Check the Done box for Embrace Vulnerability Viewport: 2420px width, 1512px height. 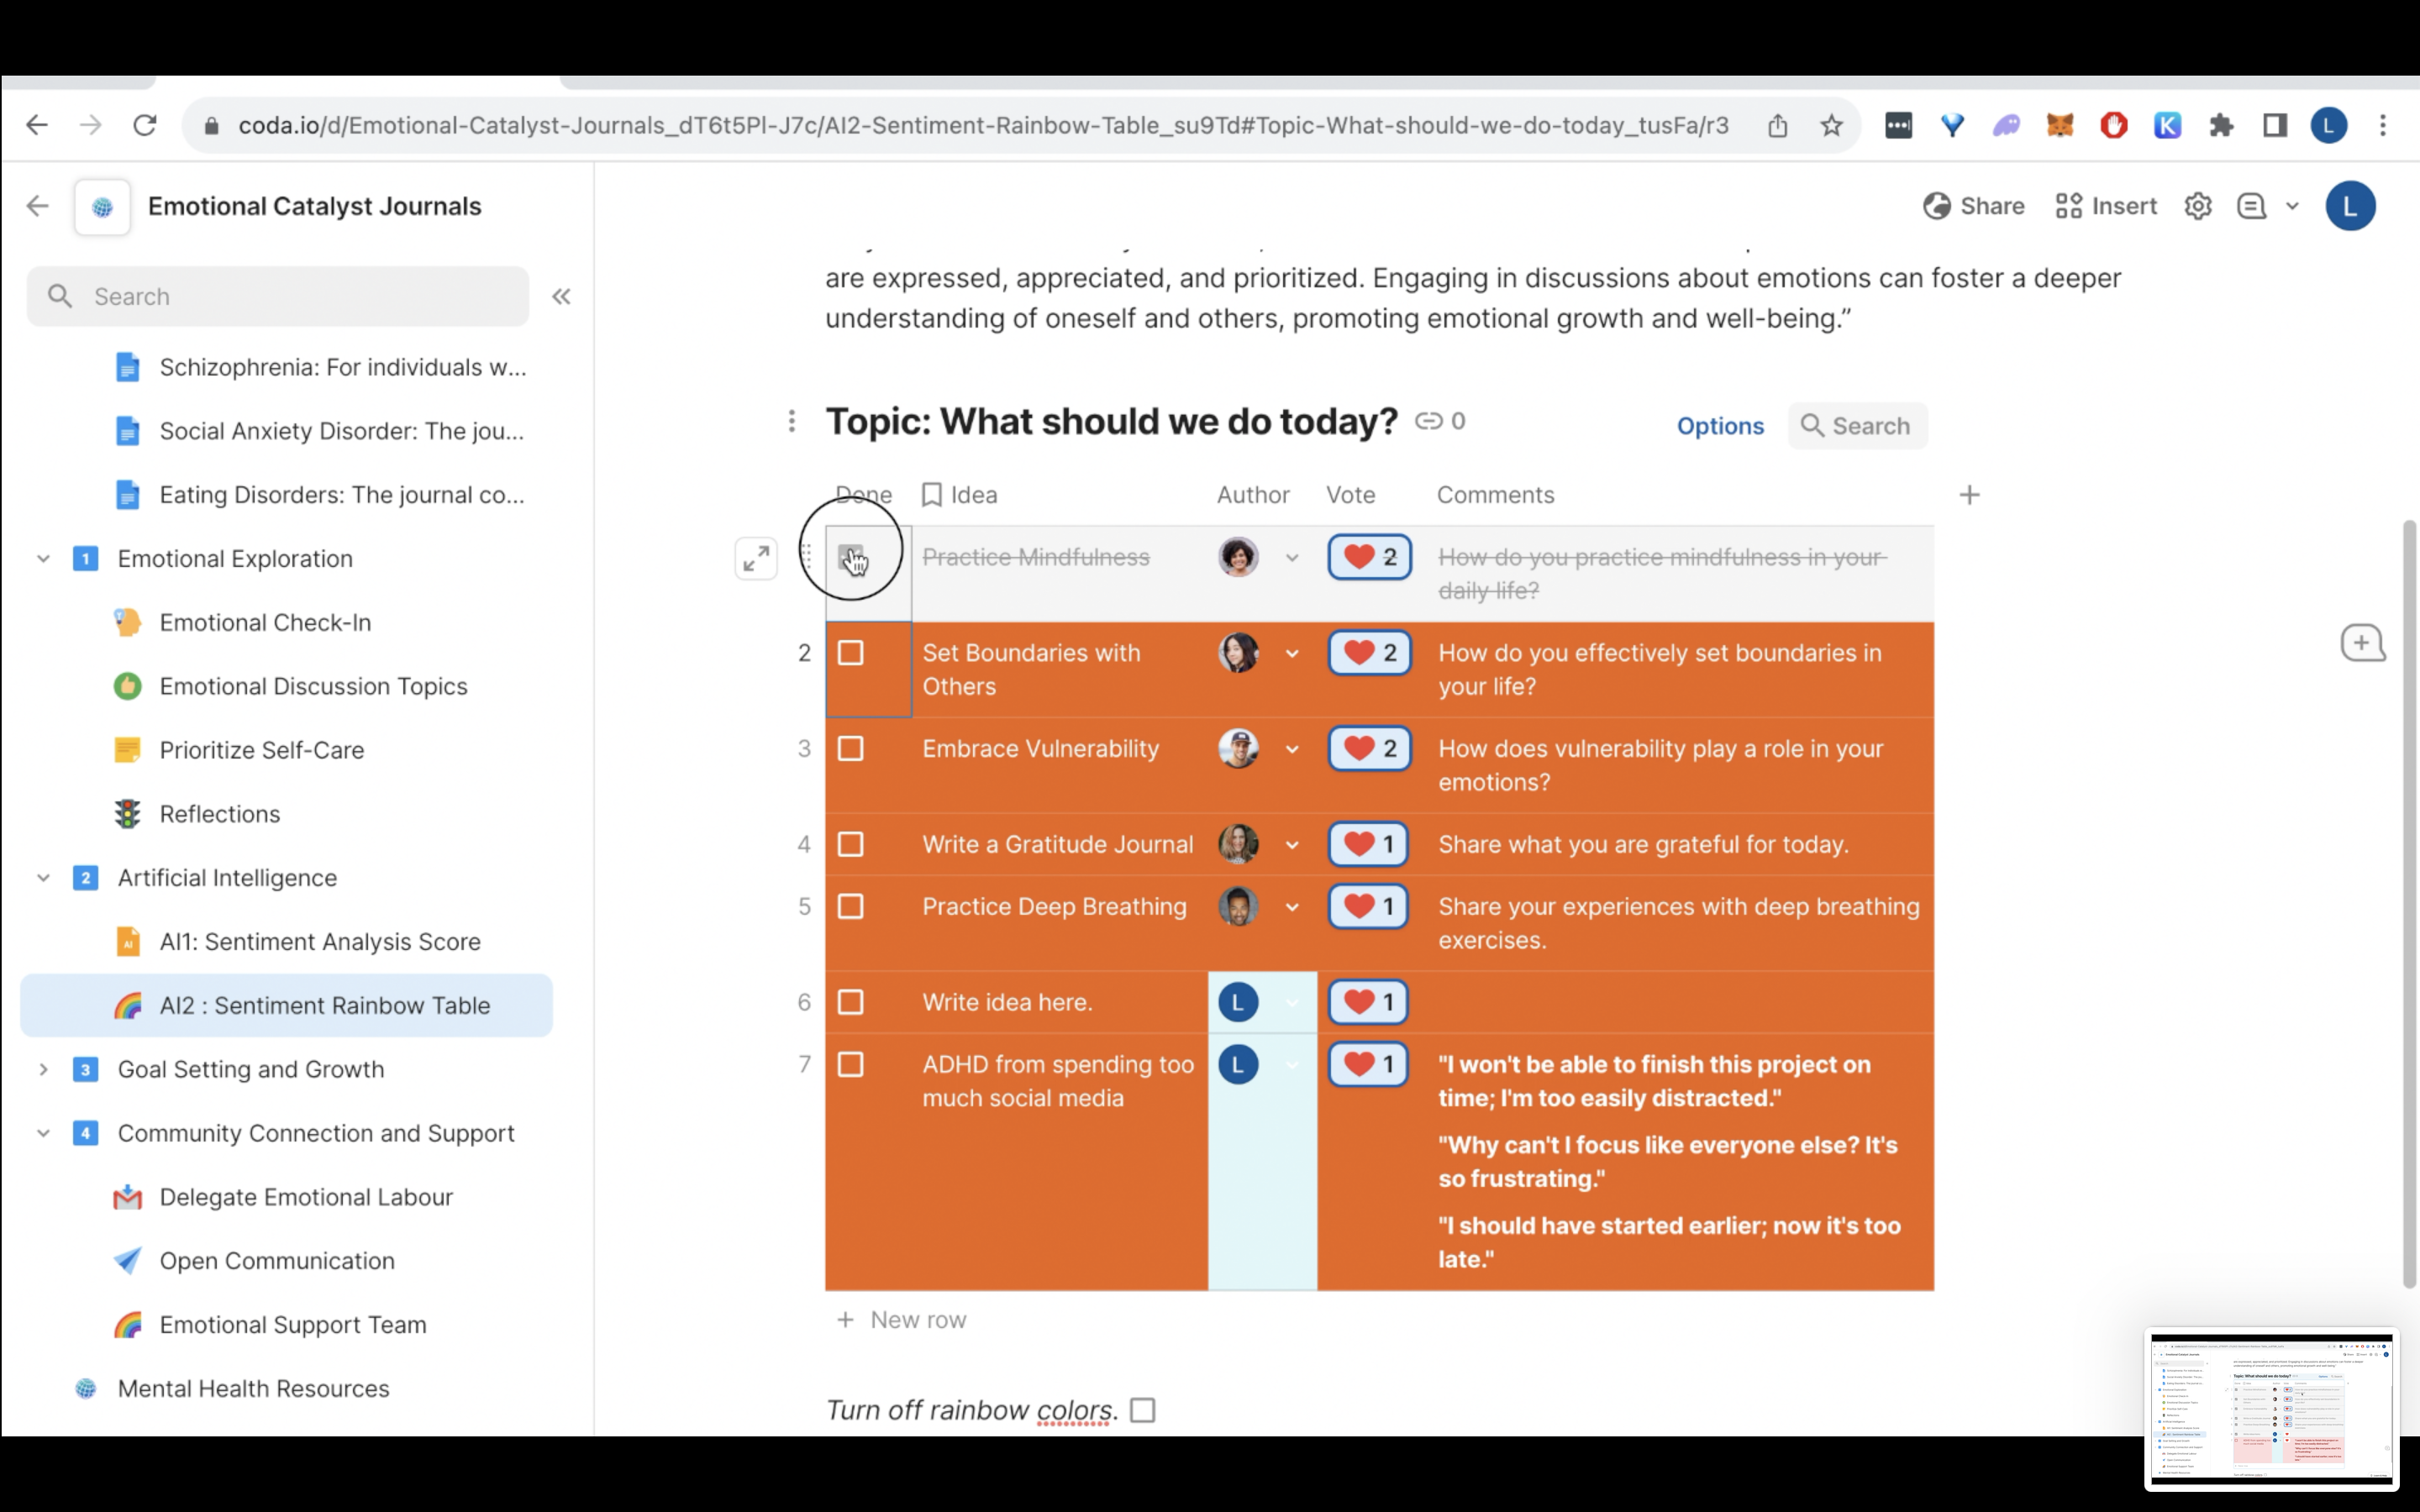click(x=851, y=749)
